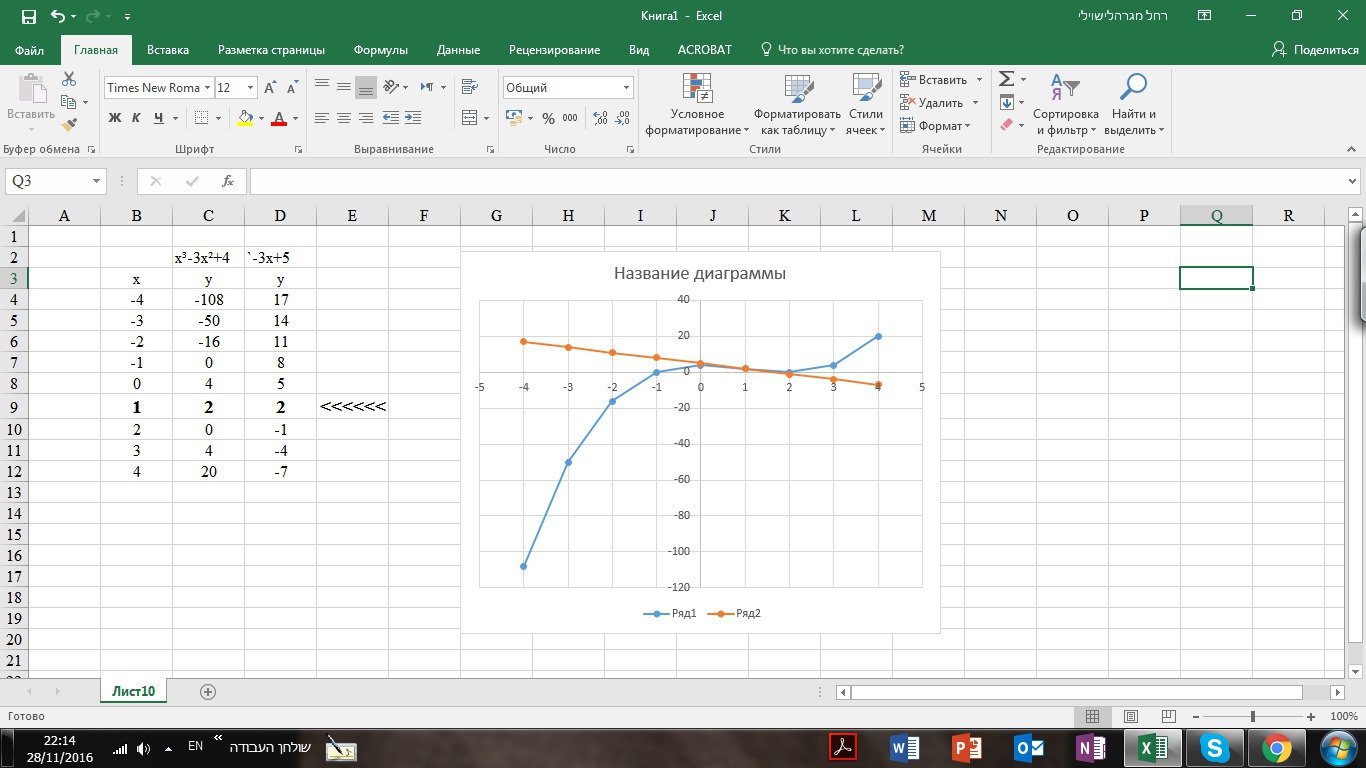
Task: Click the Percent style icon
Action: click(x=548, y=118)
